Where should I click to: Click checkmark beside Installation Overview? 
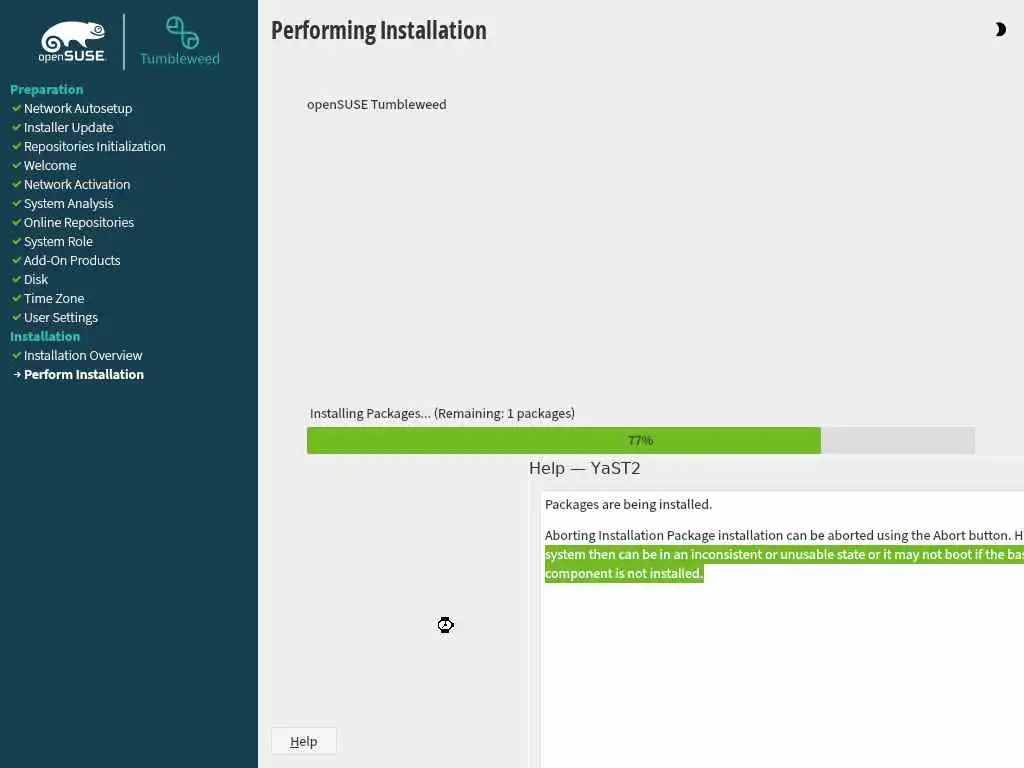coord(16,355)
